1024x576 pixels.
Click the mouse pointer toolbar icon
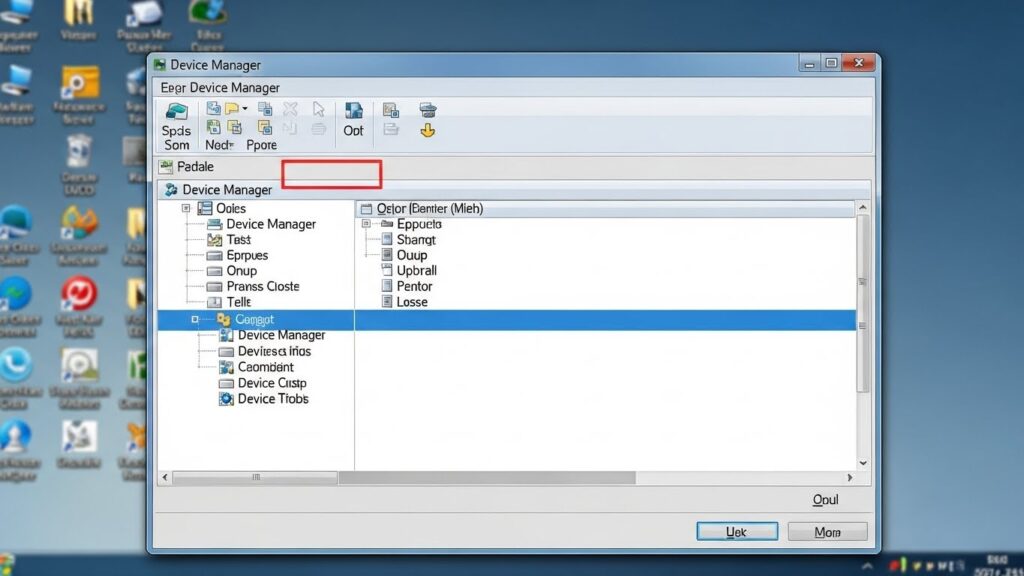pos(319,109)
